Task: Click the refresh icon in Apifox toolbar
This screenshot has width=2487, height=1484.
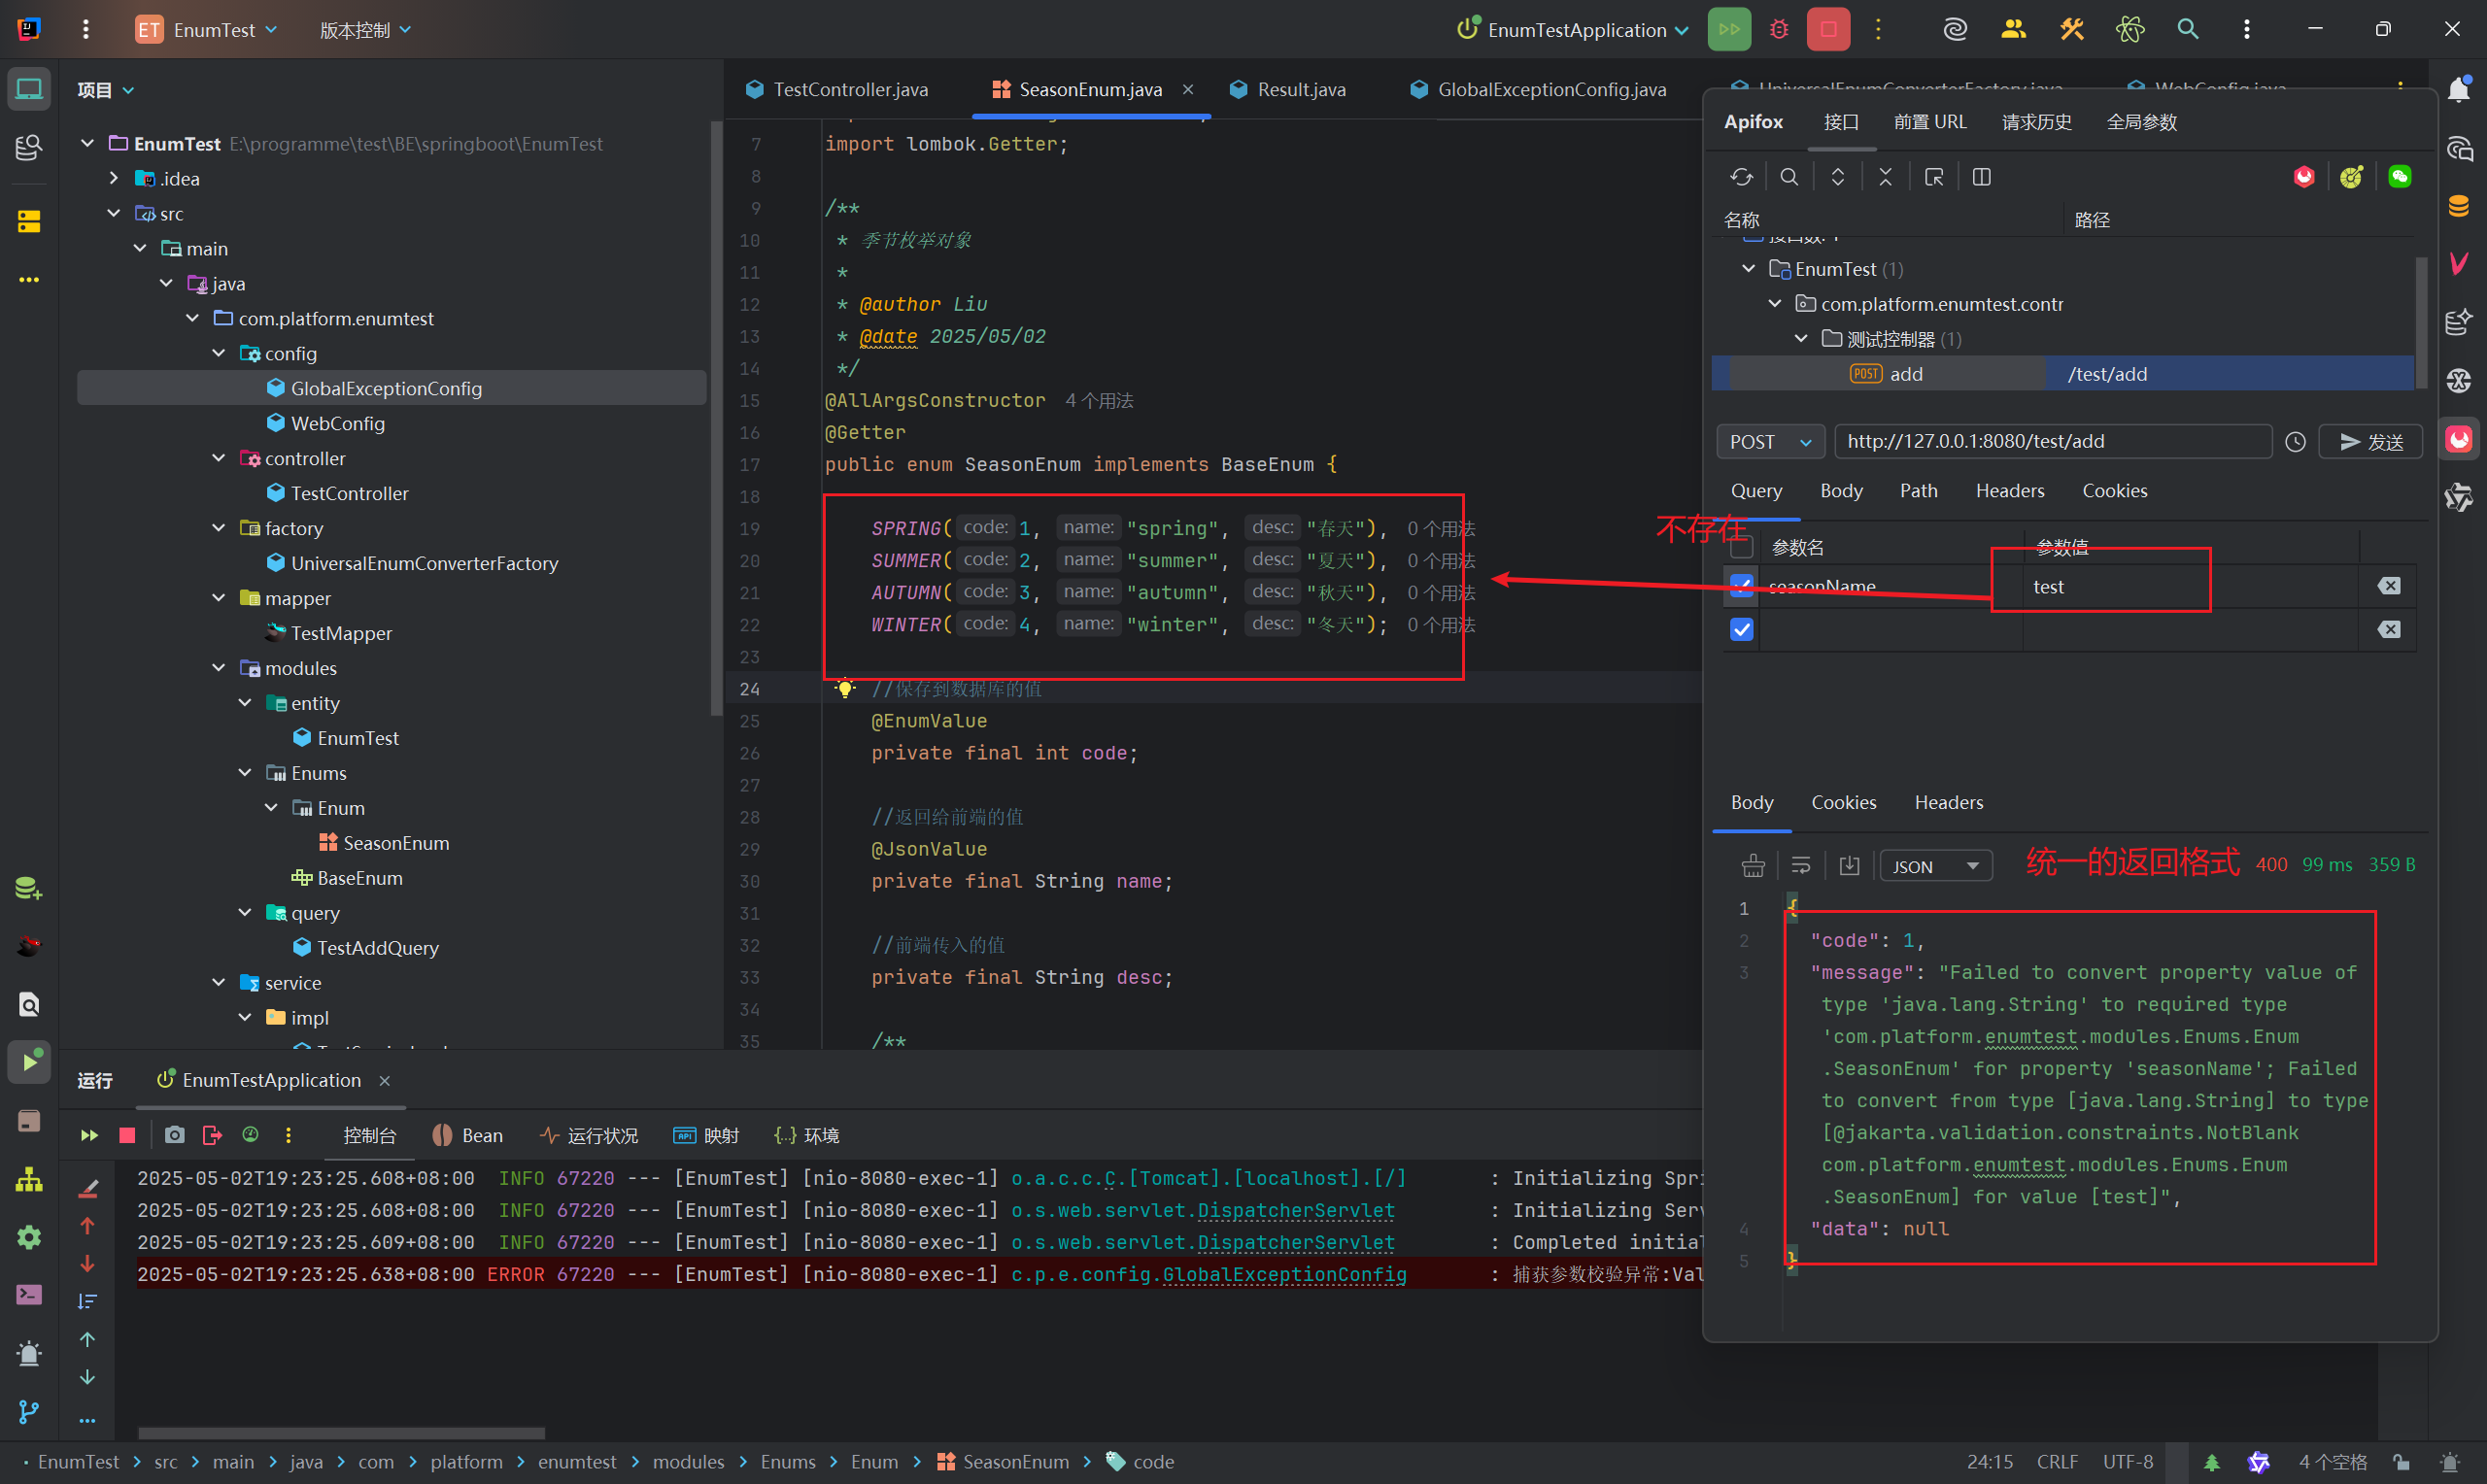Action: (1741, 177)
